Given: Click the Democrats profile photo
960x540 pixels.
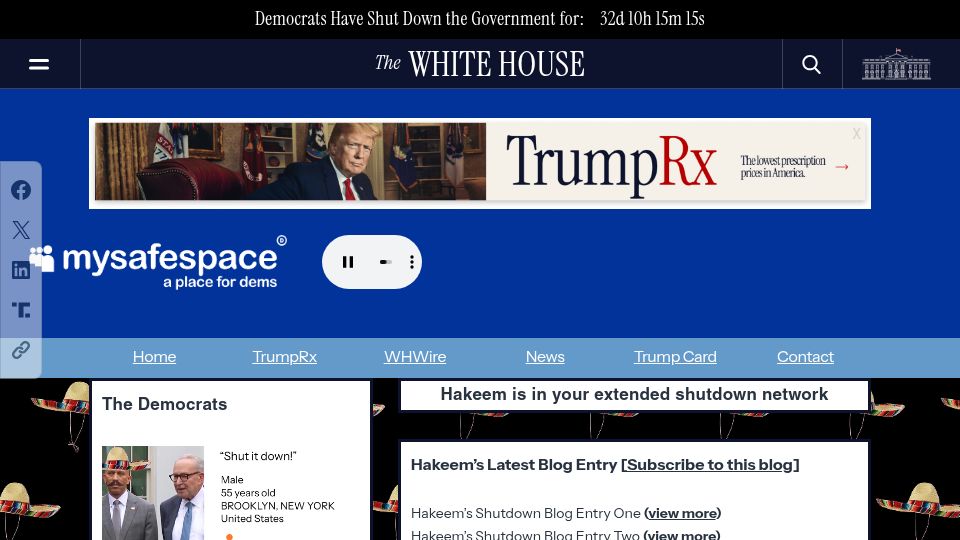Looking at the screenshot, I should (x=153, y=493).
